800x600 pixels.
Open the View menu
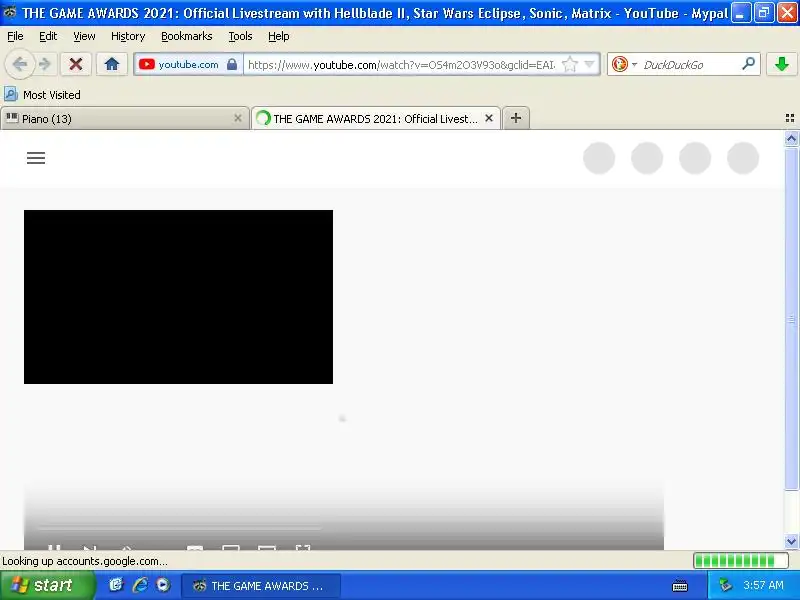pos(84,36)
